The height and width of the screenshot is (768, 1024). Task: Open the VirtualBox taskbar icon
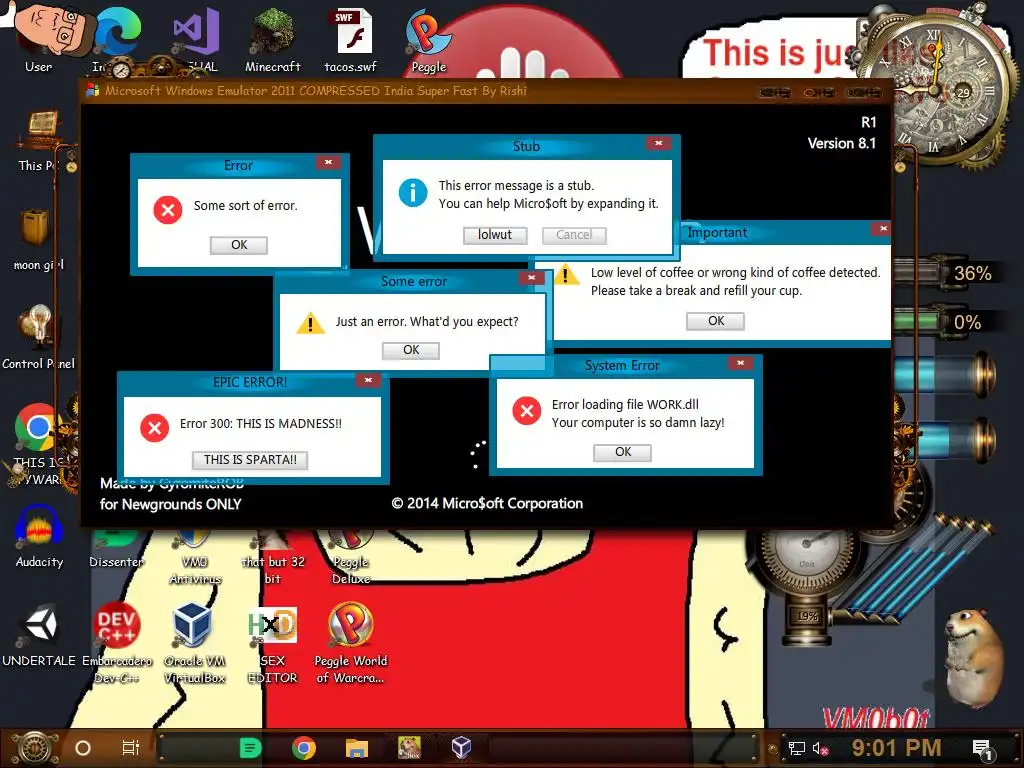461,748
